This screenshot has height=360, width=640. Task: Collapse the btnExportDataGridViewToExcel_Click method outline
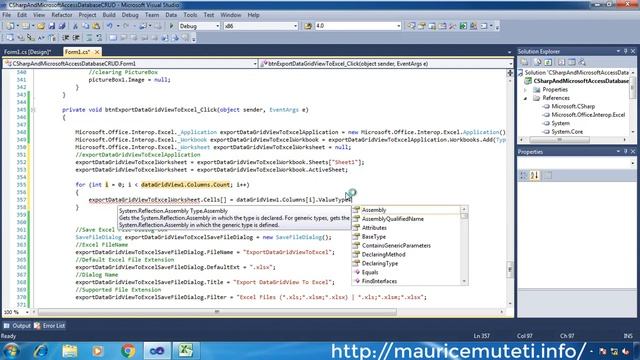point(33,110)
